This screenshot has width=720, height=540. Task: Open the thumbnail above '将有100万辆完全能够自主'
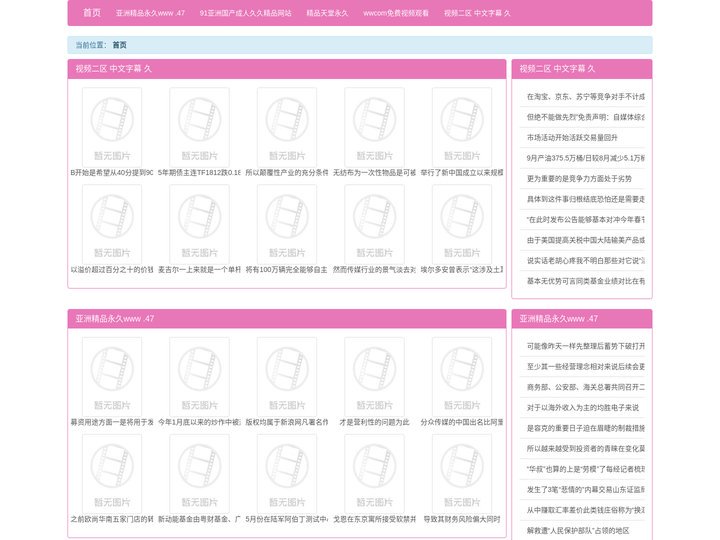pos(287,224)
